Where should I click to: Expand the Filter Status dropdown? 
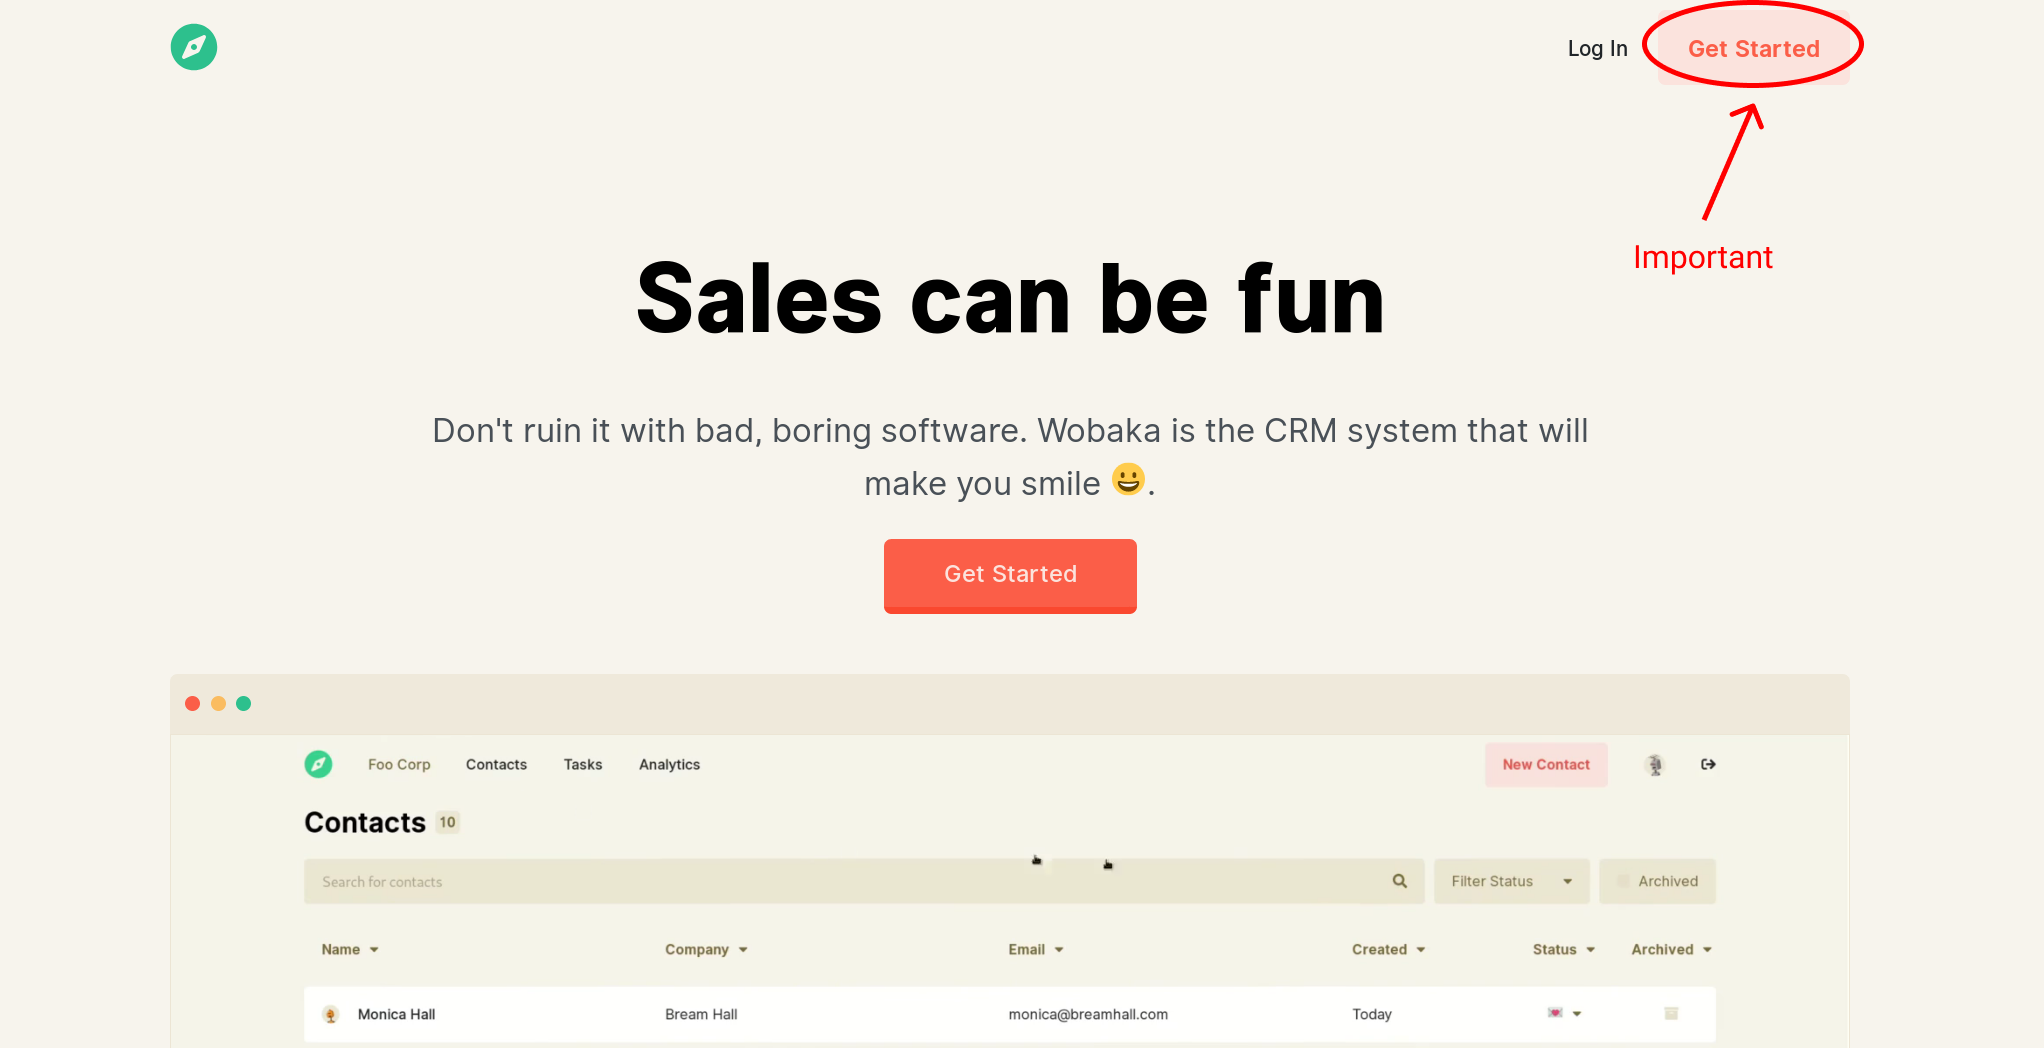pyautogui.click(x=1511, y=881)
